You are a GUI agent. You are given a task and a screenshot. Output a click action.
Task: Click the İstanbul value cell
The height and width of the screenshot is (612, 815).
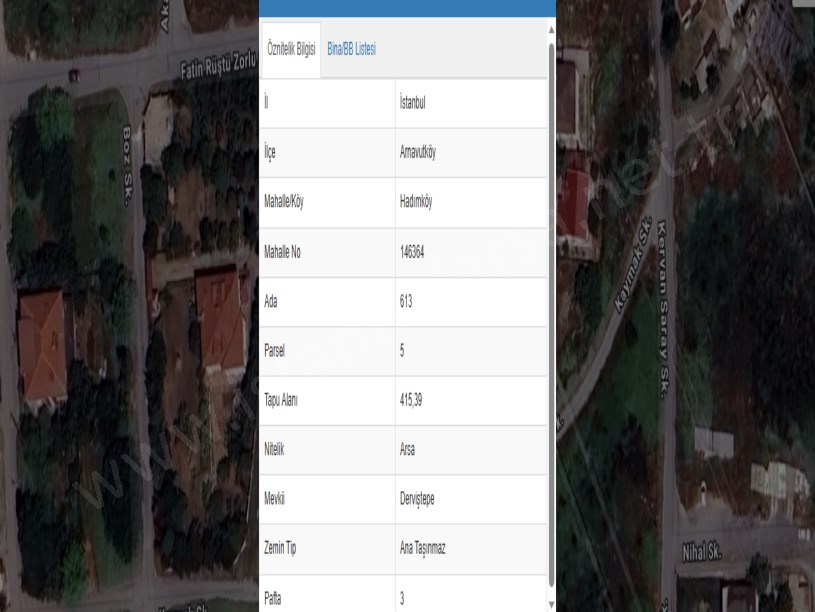click(x=413, y=103)
